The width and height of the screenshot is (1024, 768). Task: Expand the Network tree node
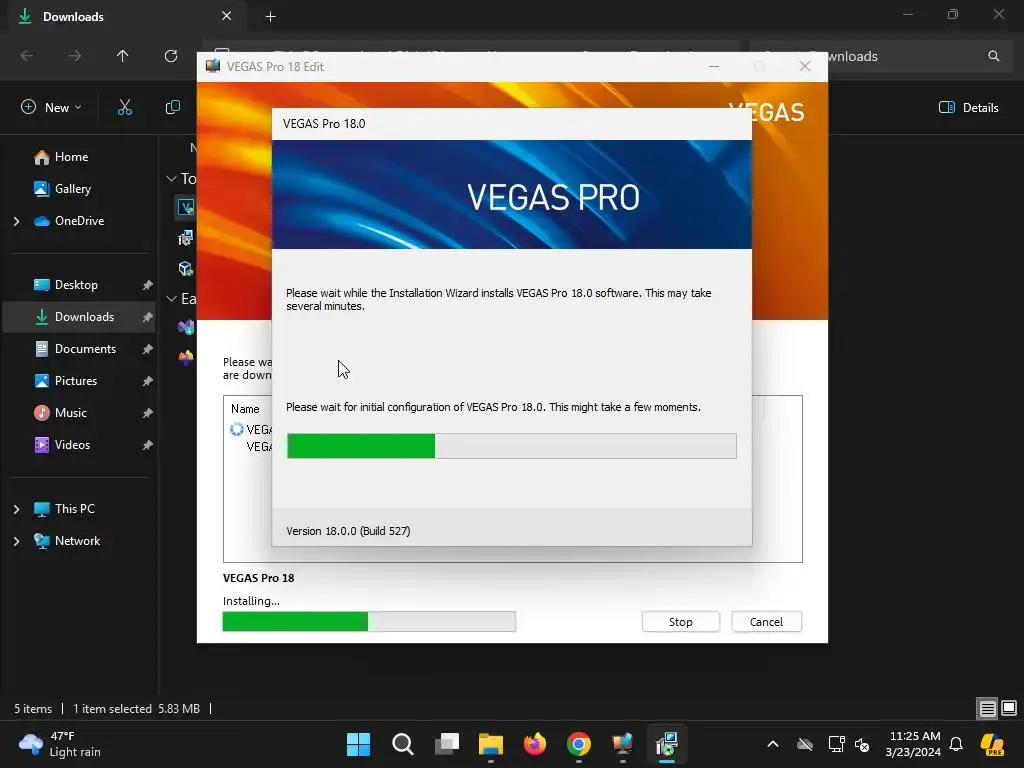point(16,541)
